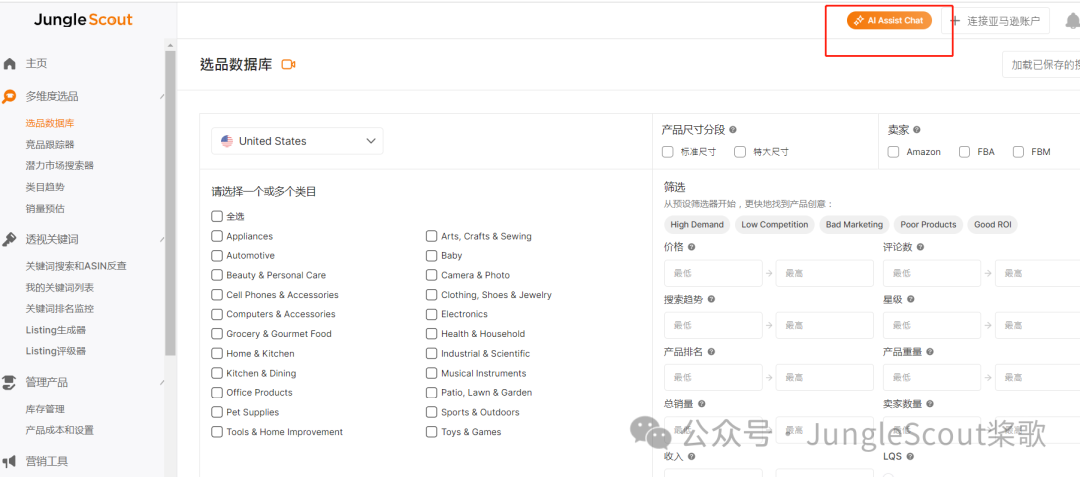Tick the Amazon seller checkbox
1080x477 pixels.
coord(893,151)
